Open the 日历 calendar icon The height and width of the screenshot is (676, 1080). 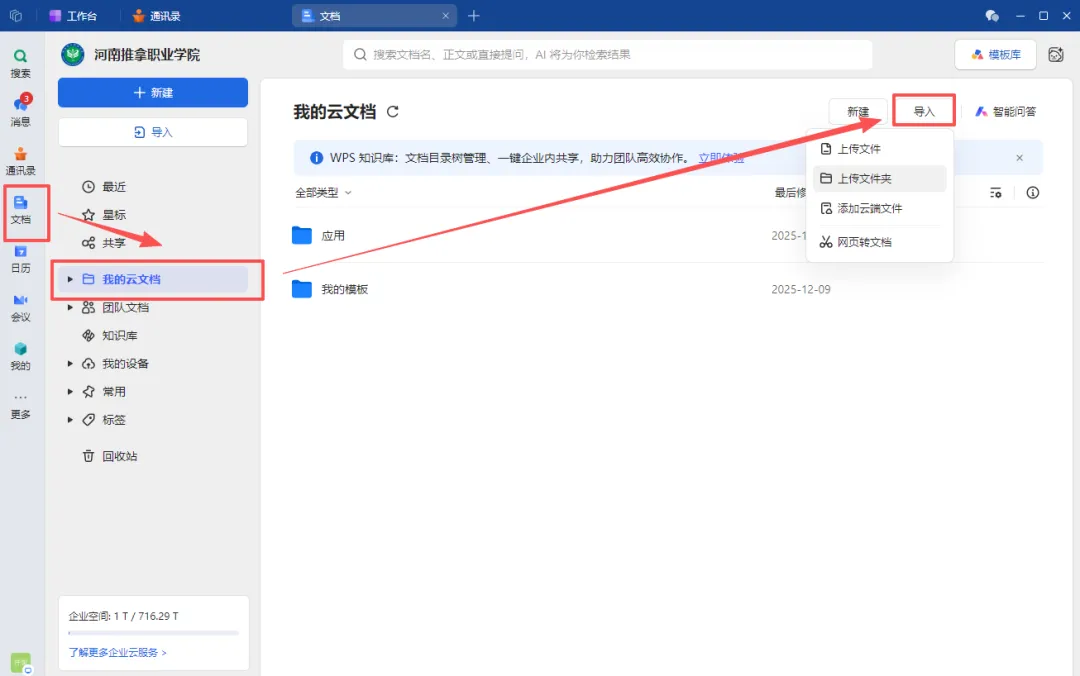21,259
